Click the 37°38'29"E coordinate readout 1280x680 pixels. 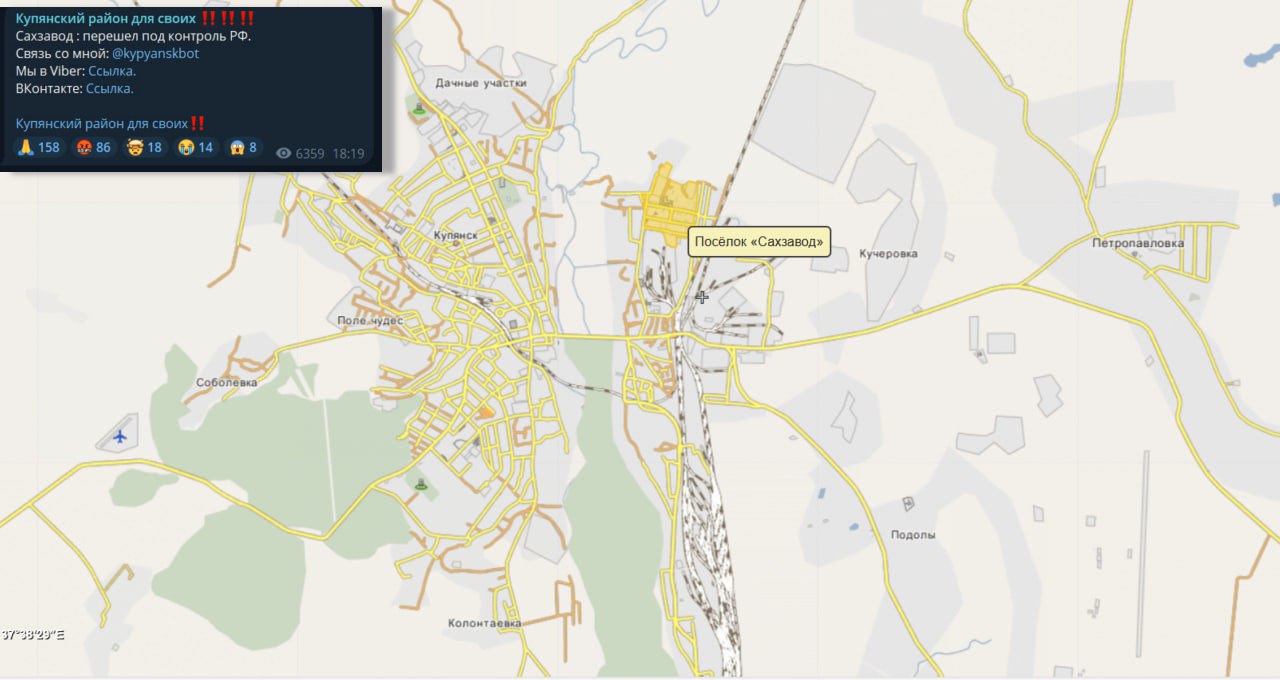point(34,634)
